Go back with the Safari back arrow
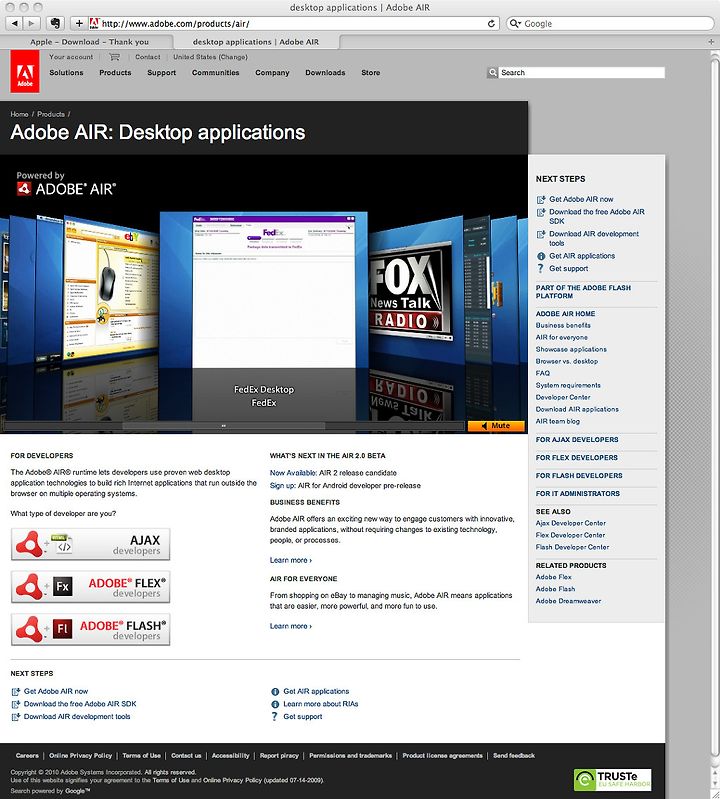The height and width of the screenshot is (799, 720). click(x=14, y=23)
